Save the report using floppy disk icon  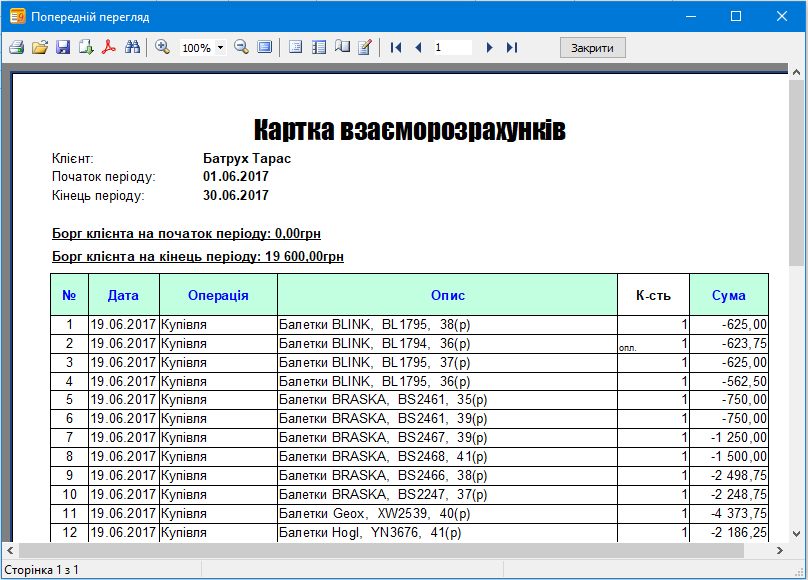point(63,47)
